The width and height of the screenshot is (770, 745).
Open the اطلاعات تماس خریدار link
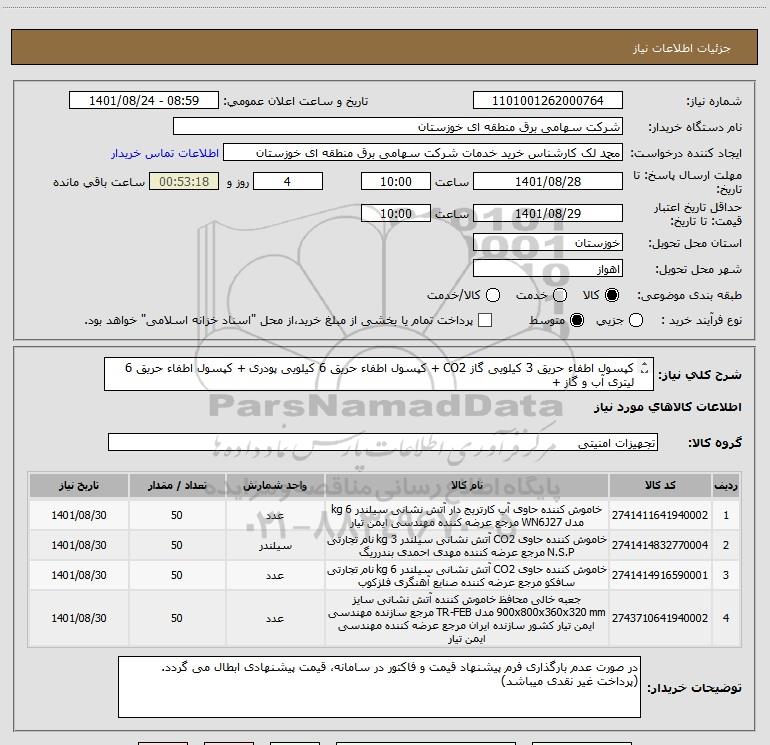click(x=165, y=153)
